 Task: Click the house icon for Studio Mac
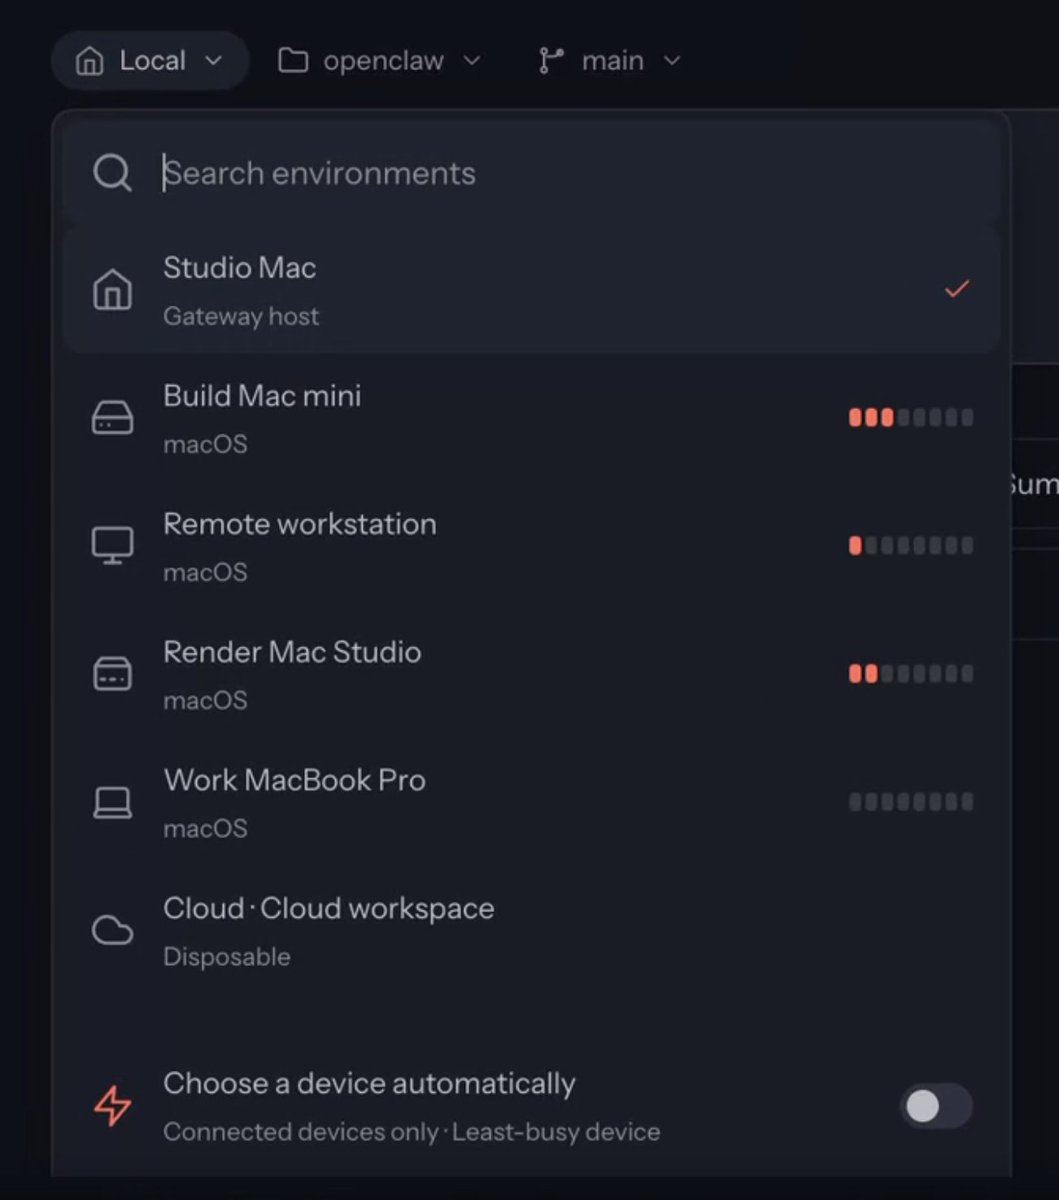pyautogui.click(x=112, y=290)
